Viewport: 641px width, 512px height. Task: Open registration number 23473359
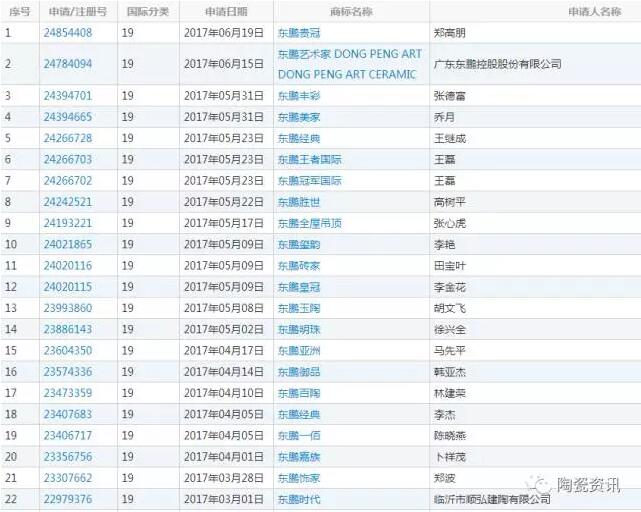pos(68,393)
